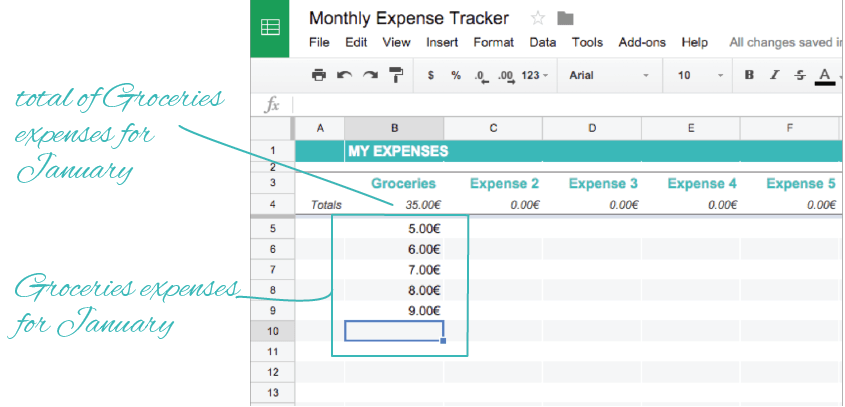Click the 35.00€ Groceries total cell
The height and width of the screenshot is (407, 845).
coord(394,205)
